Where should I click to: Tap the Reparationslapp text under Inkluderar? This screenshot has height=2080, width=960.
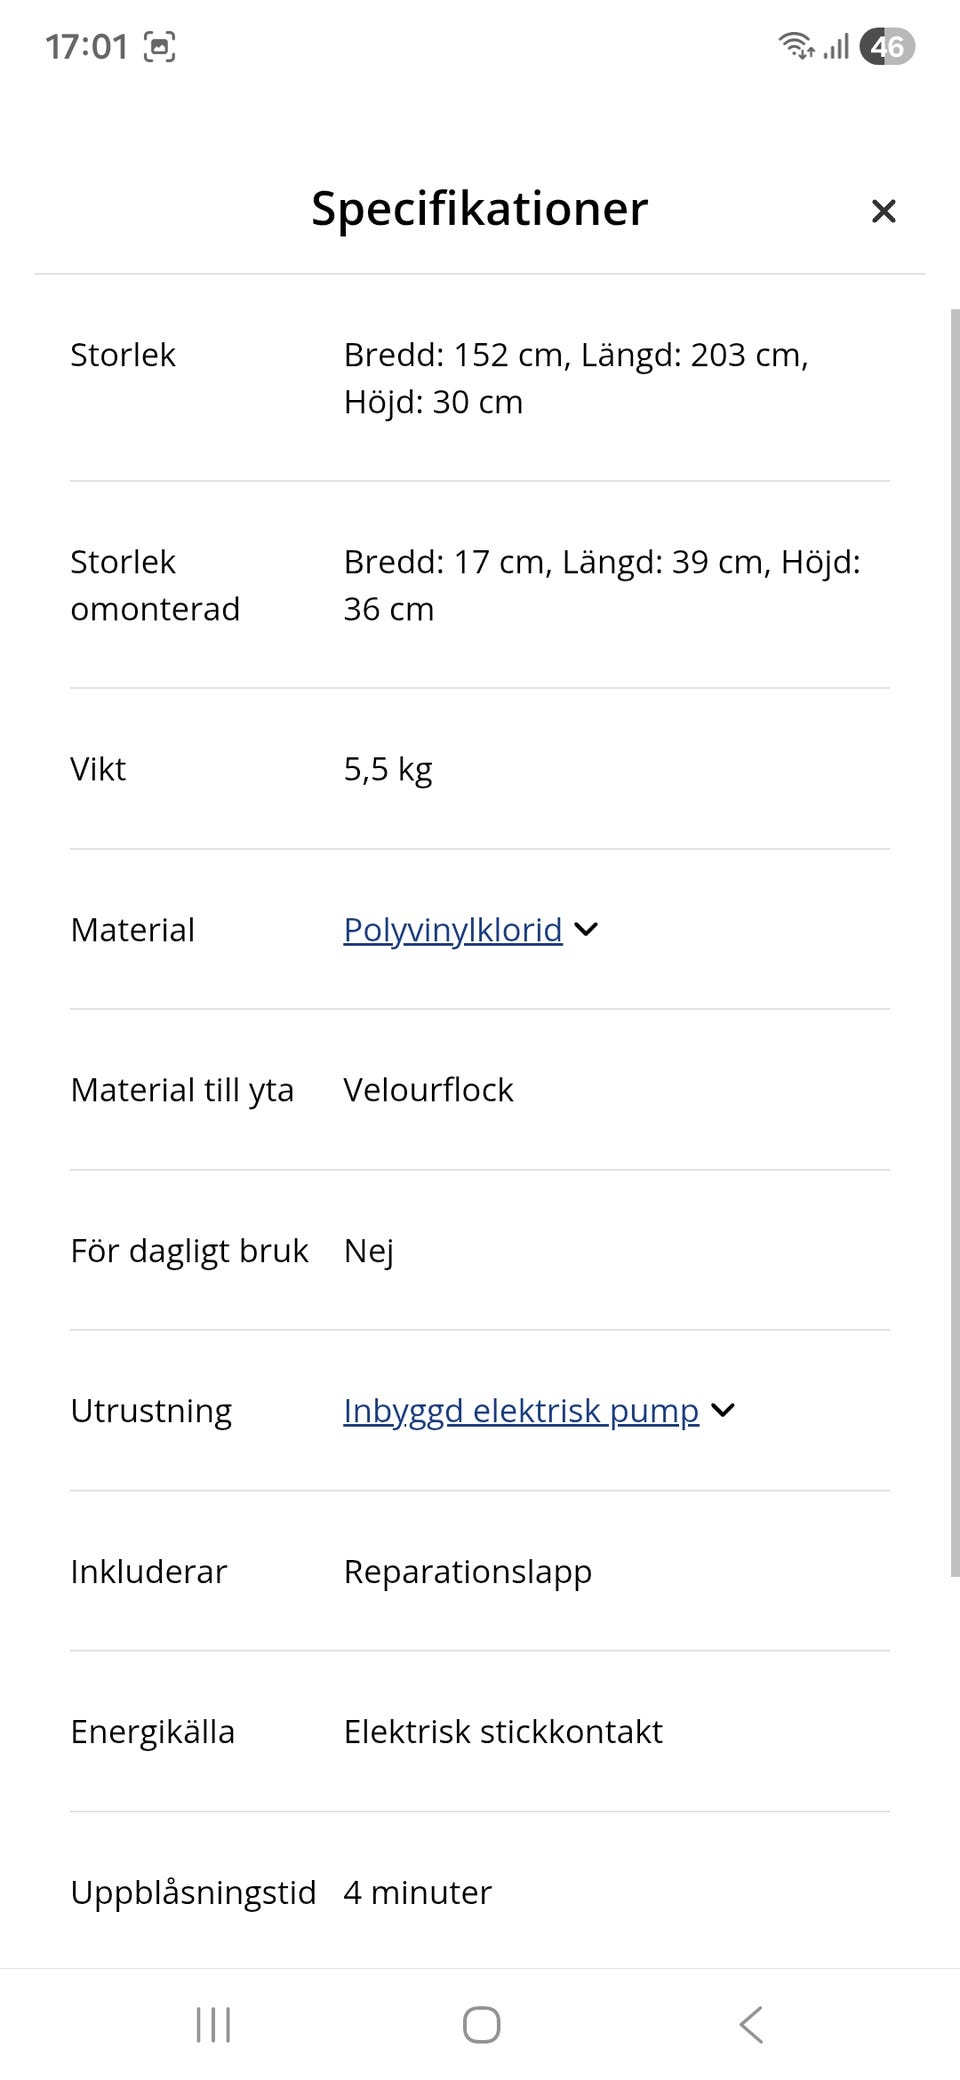point(467,1572)
